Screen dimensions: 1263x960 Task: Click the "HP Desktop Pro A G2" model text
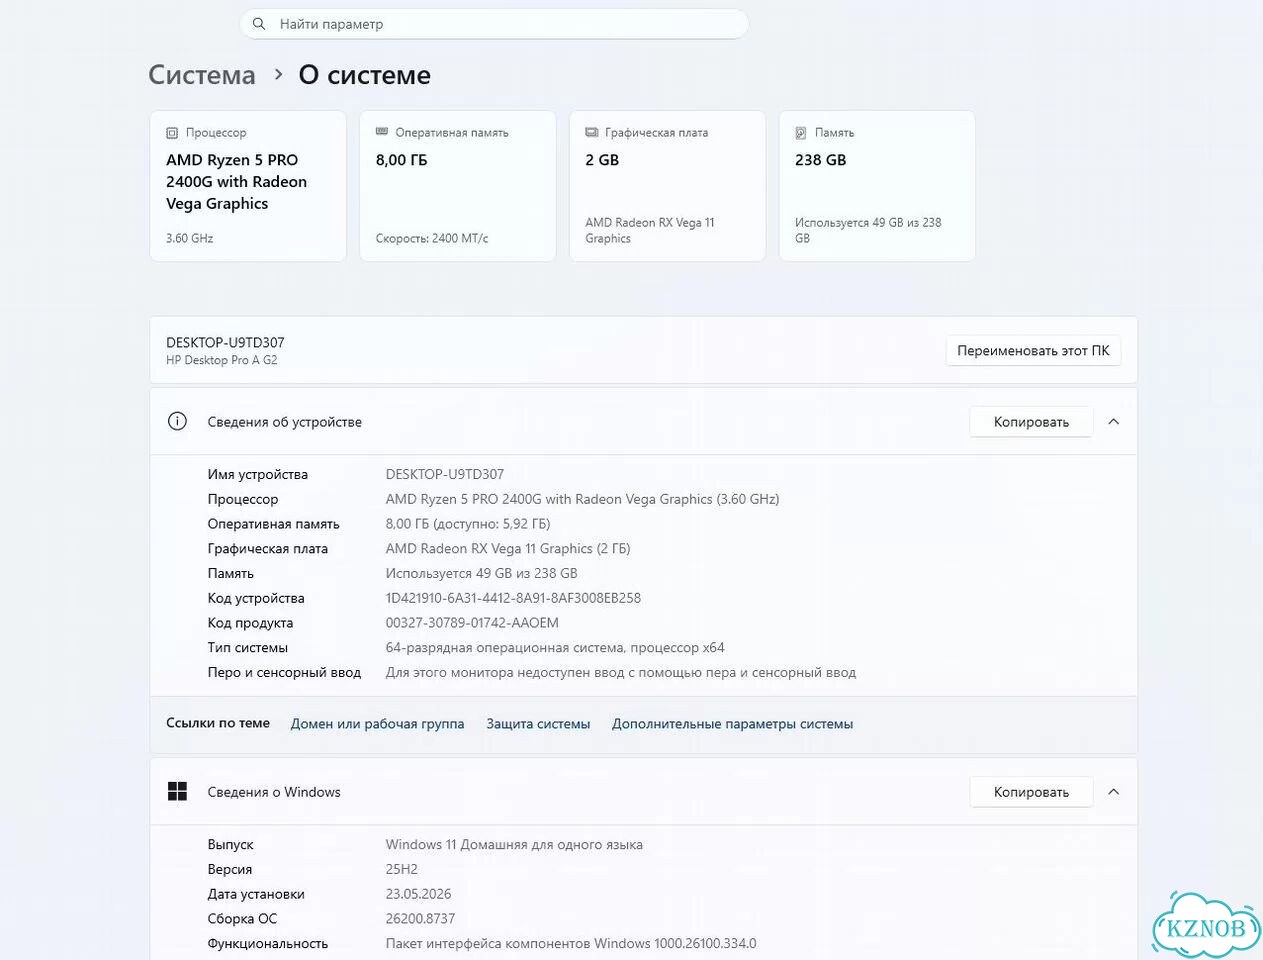coord(222,360)
